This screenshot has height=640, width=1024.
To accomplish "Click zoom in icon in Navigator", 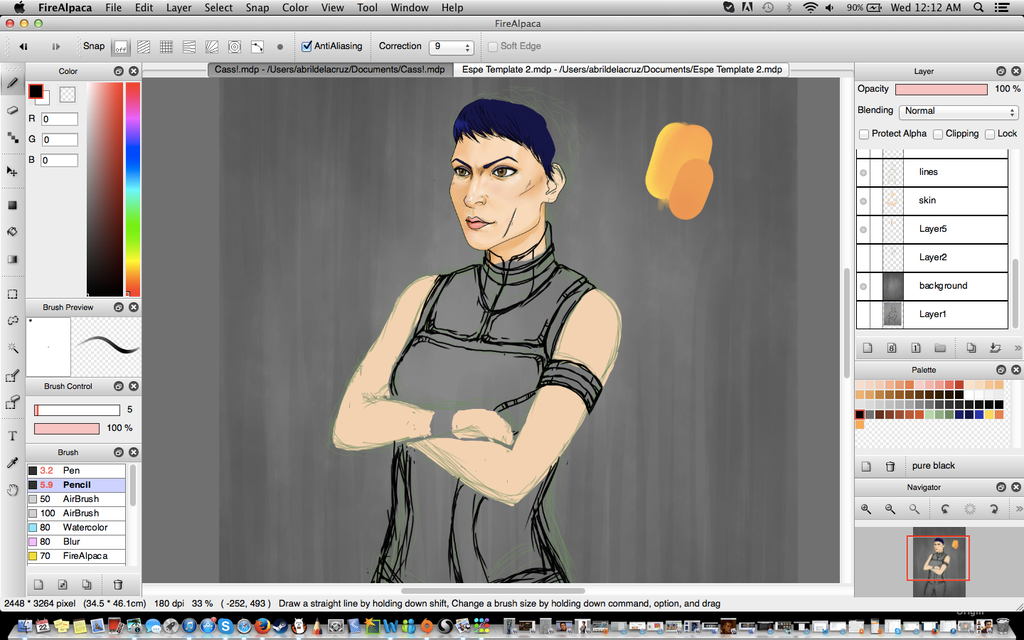I will tap(867, 509).
